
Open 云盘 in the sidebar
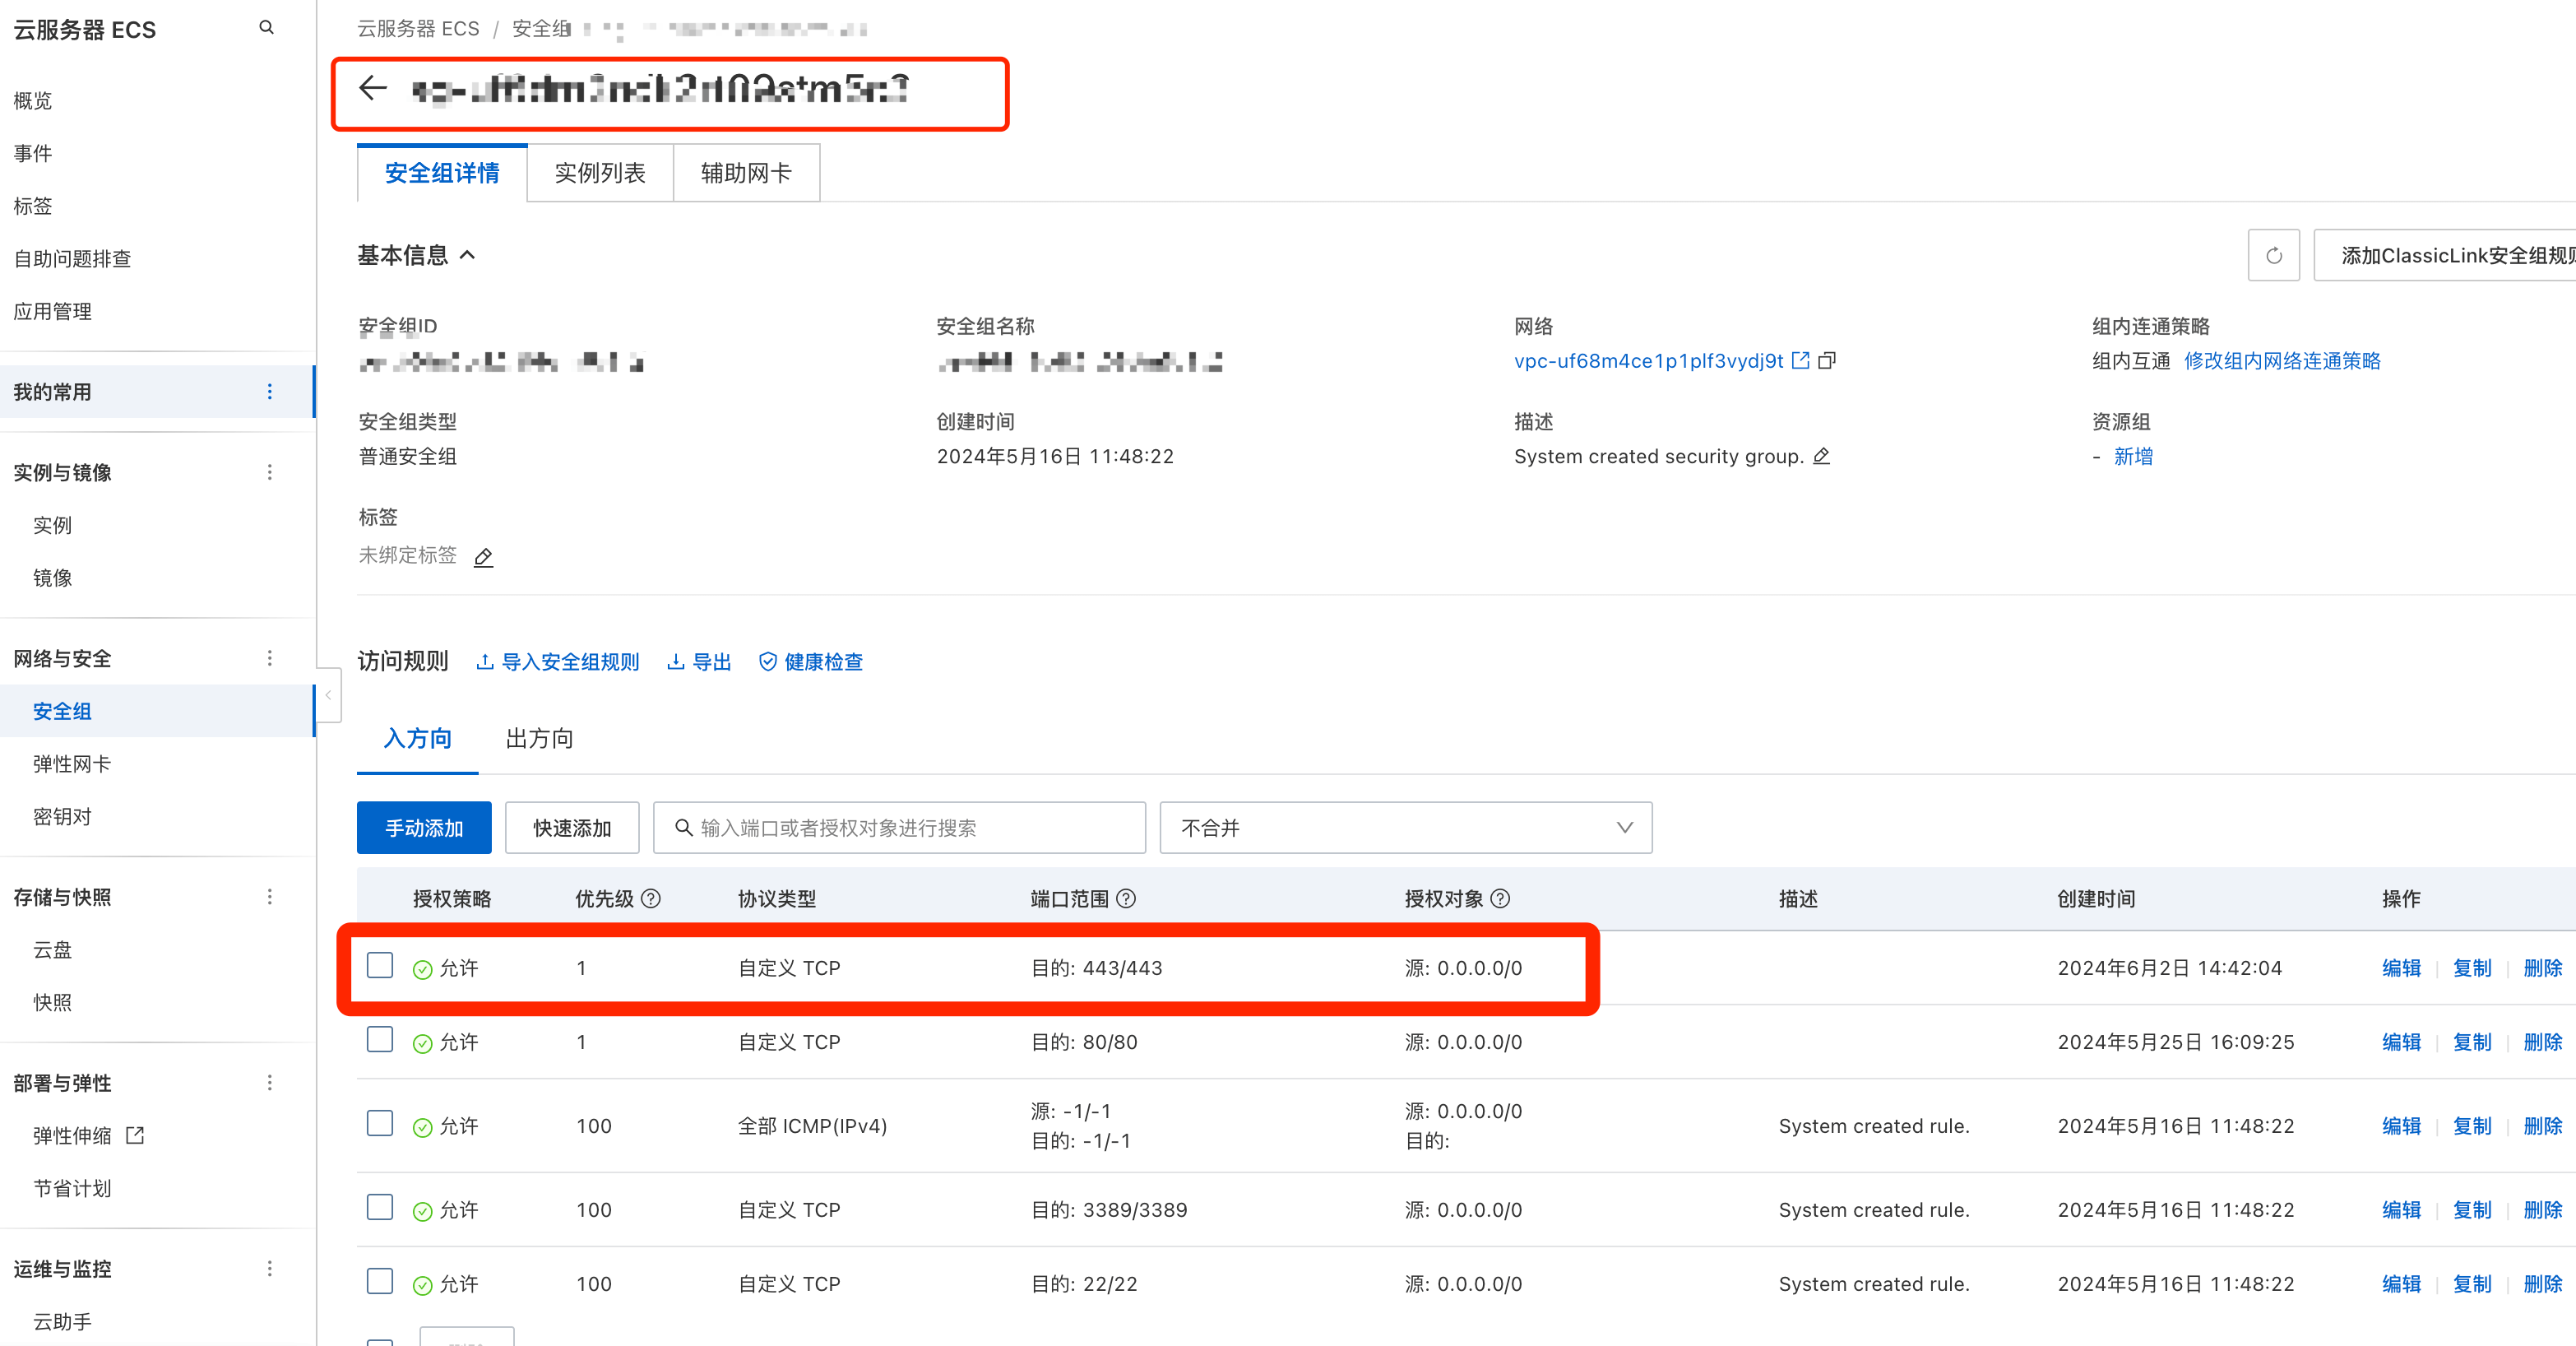point(52,950)
